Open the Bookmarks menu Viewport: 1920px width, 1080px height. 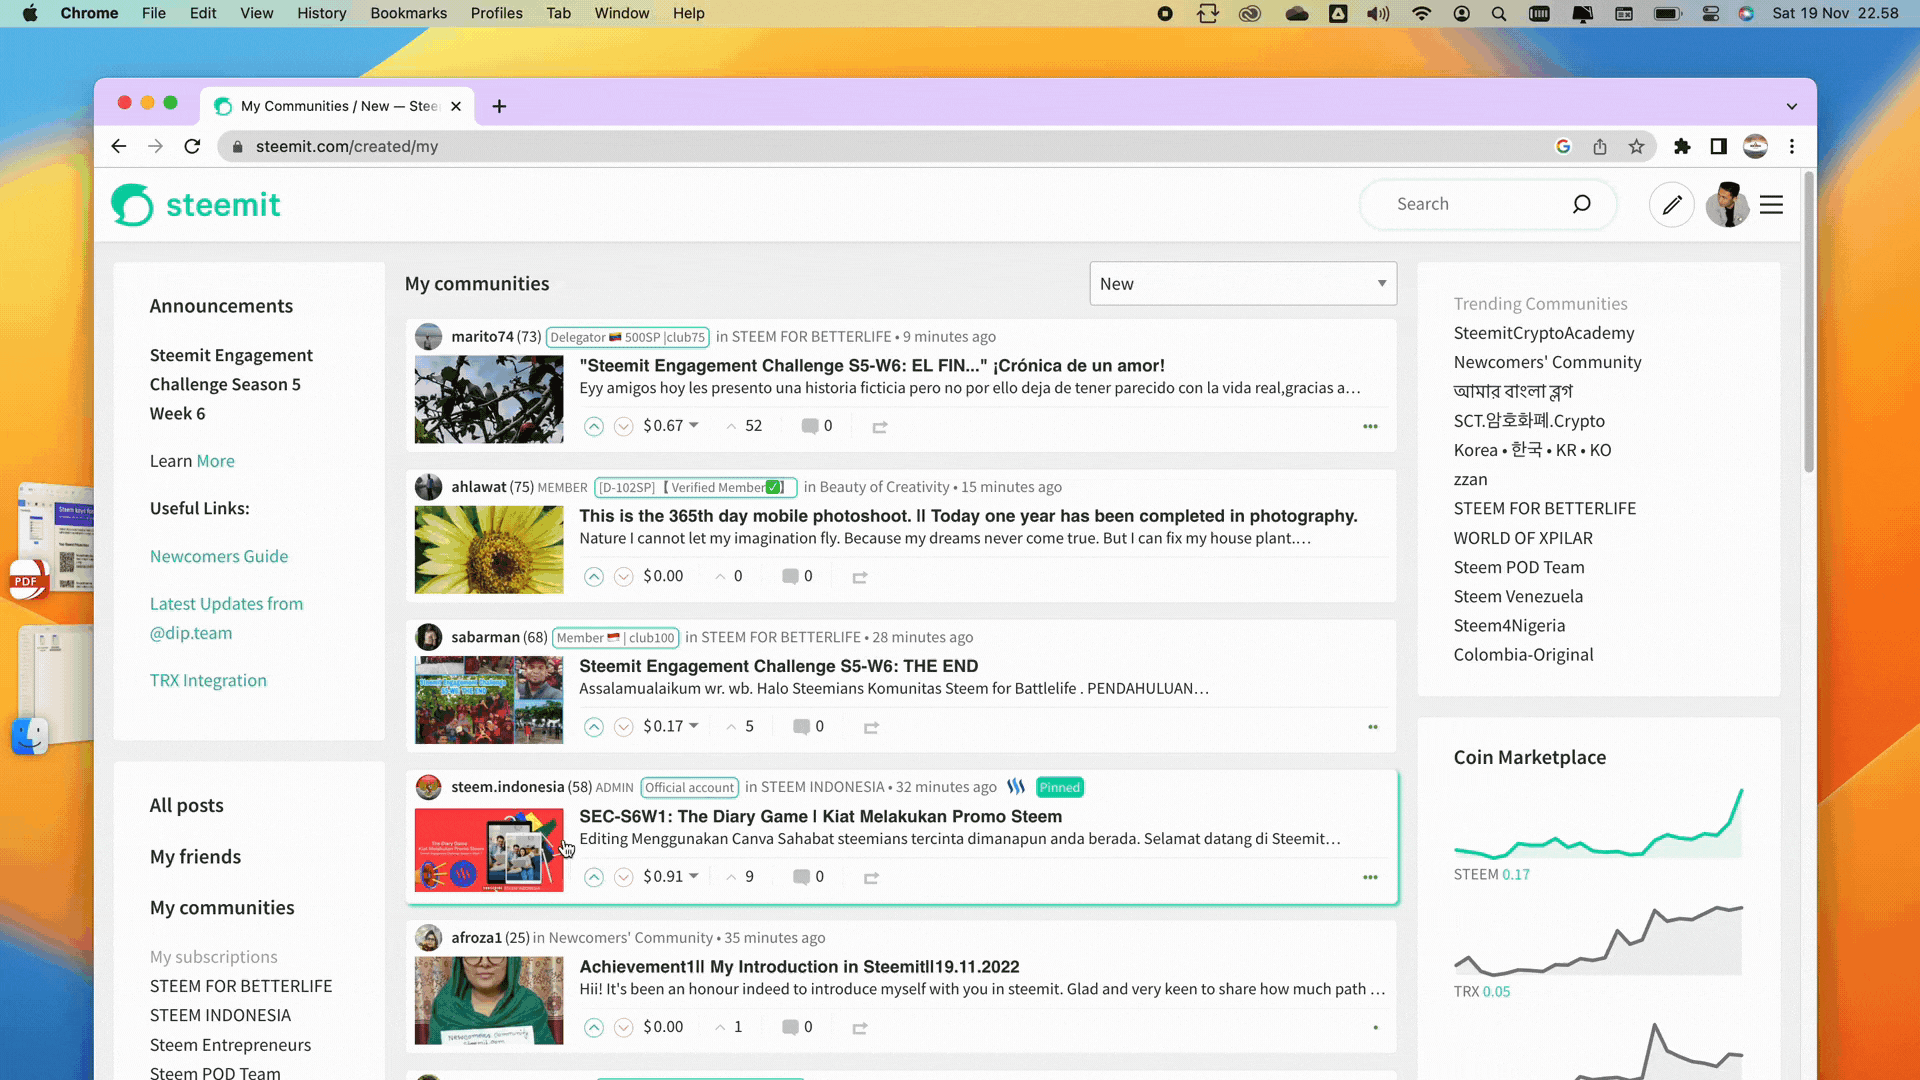pyautogui.click(x=408, y=13)
